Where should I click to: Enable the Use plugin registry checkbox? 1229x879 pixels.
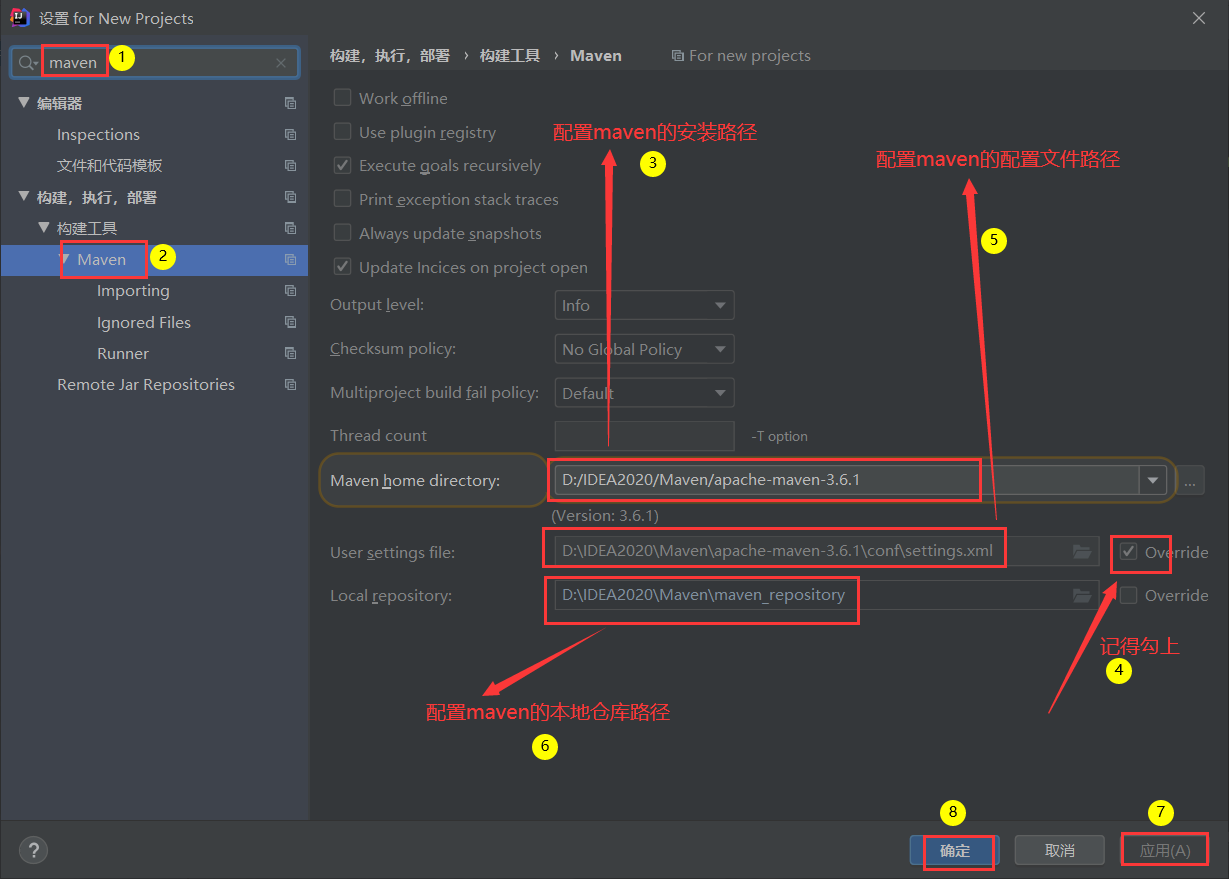pos(342,132)
